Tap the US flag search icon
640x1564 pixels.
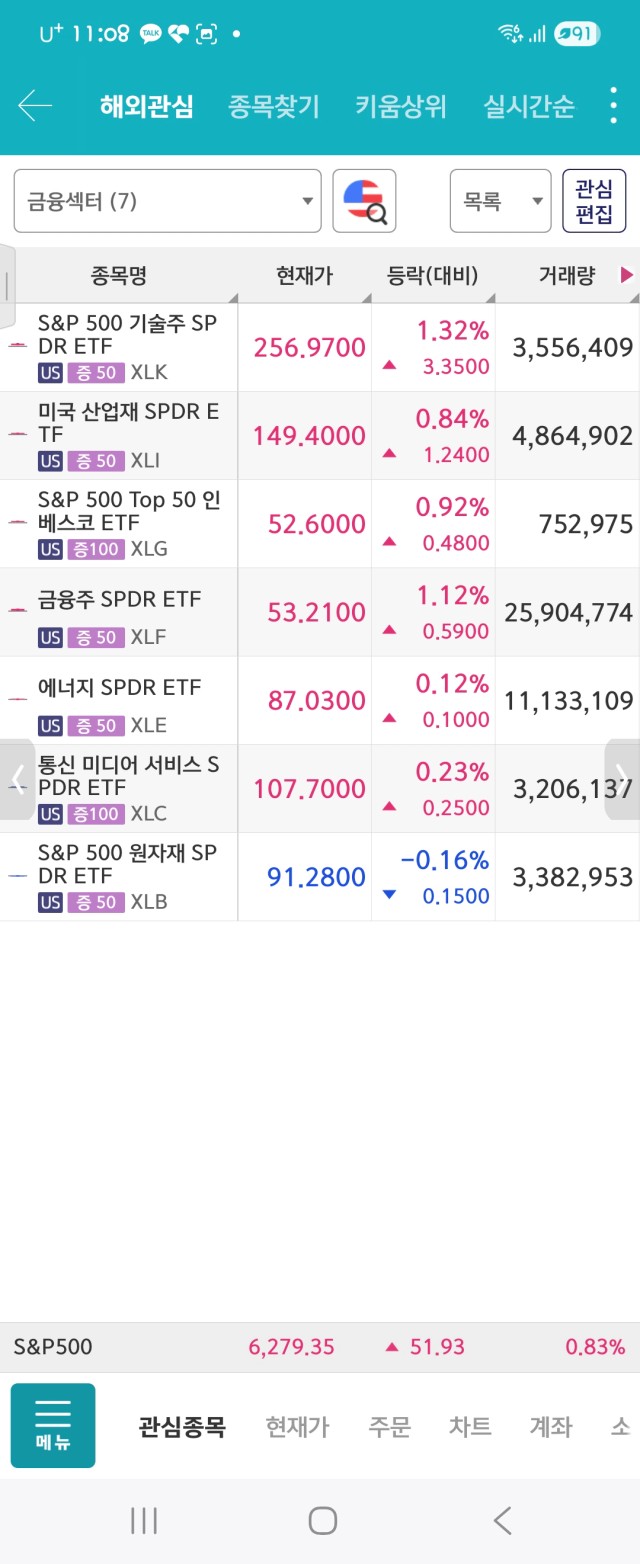tap(364, 201)
